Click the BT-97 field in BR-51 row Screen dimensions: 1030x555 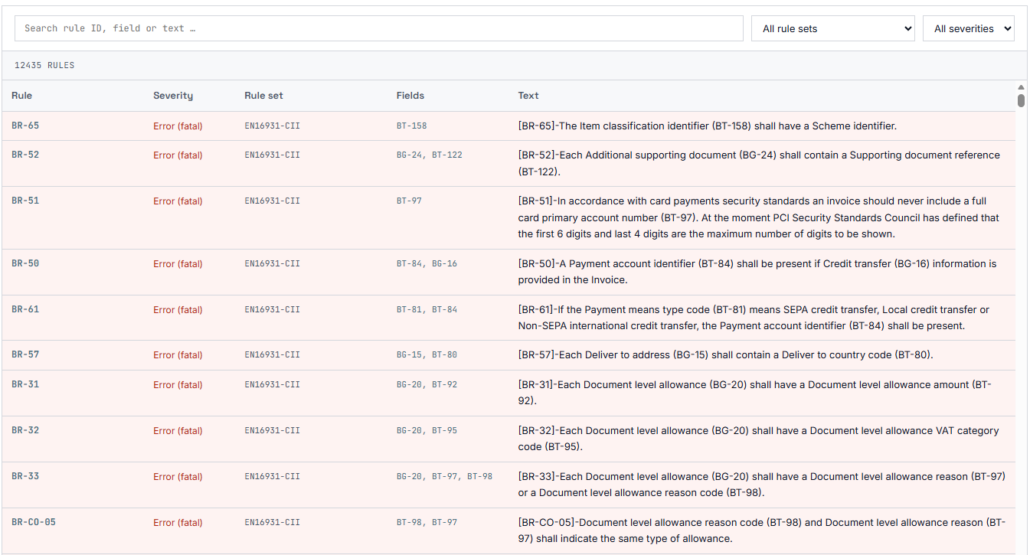click(x=409, y=201)
